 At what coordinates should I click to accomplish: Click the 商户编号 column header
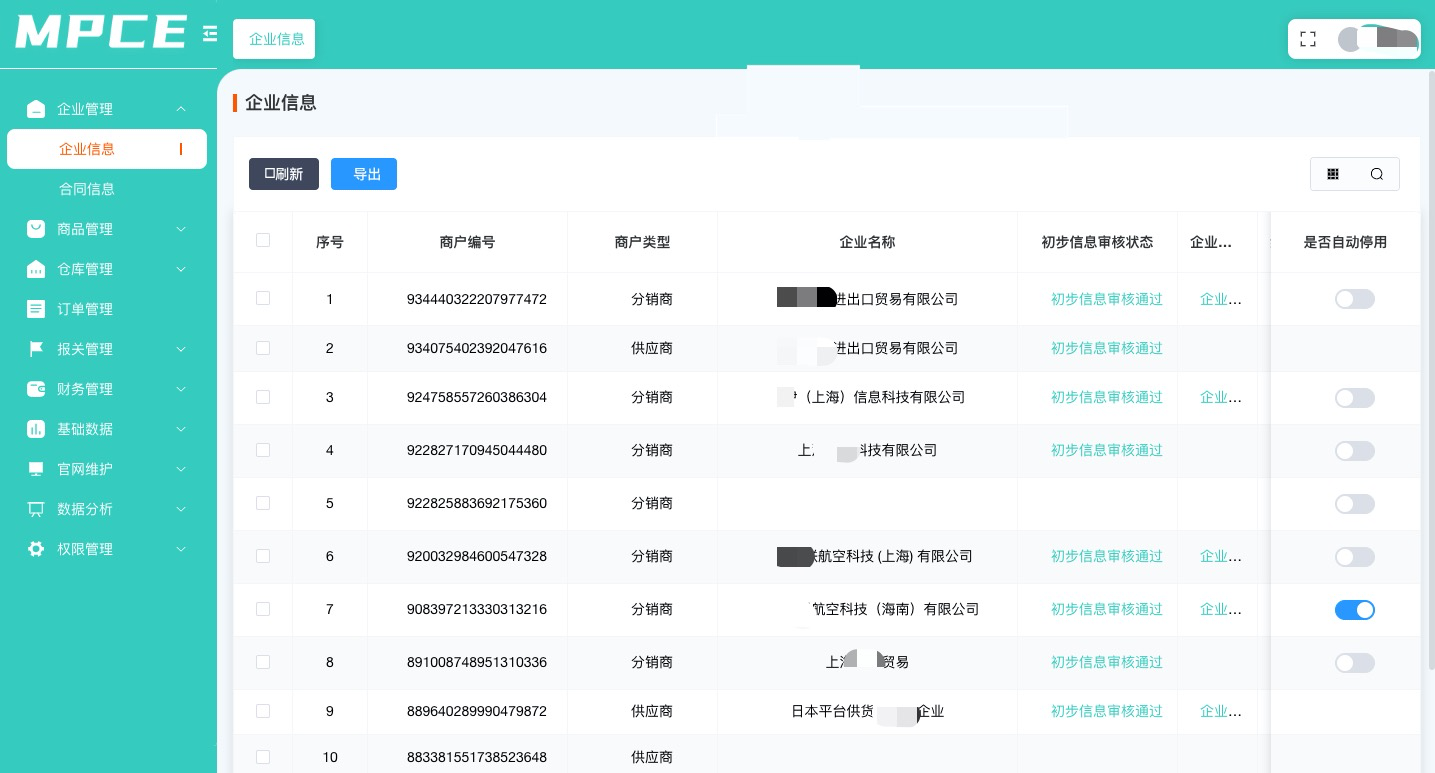pos(467,242)
